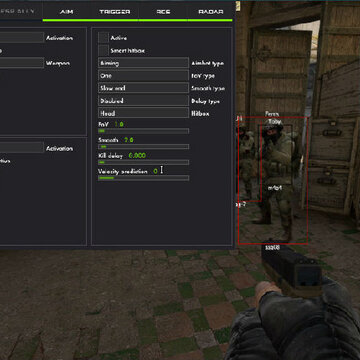Screen dimensions: 360x360
Task: Open the TRIGGER tab
Action: 115,12
